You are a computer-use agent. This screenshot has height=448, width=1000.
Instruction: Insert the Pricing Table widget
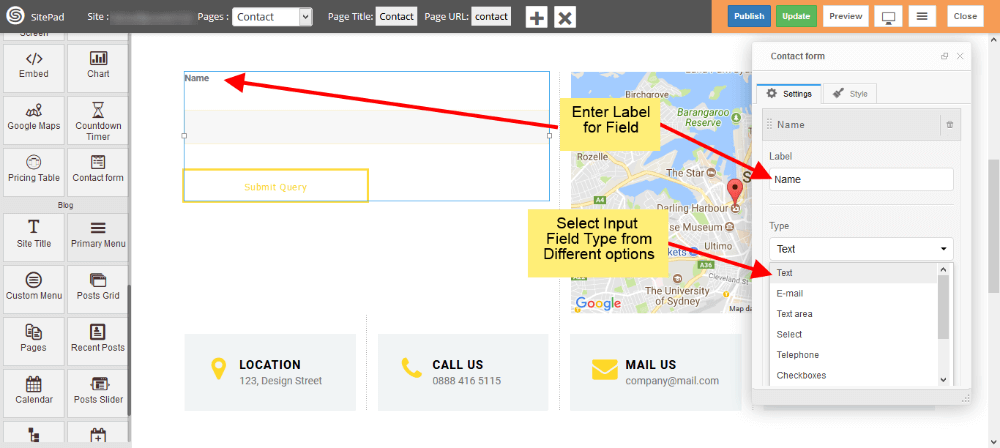[x=33, y=172]
